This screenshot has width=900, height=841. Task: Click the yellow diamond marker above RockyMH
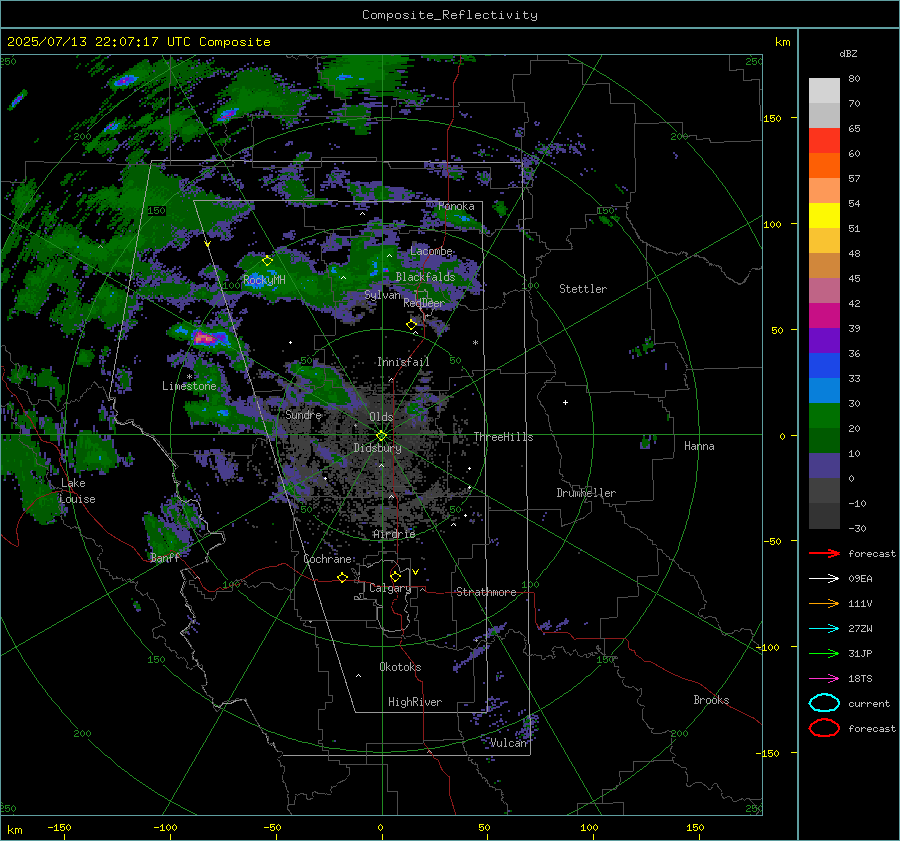click(267, 261)
